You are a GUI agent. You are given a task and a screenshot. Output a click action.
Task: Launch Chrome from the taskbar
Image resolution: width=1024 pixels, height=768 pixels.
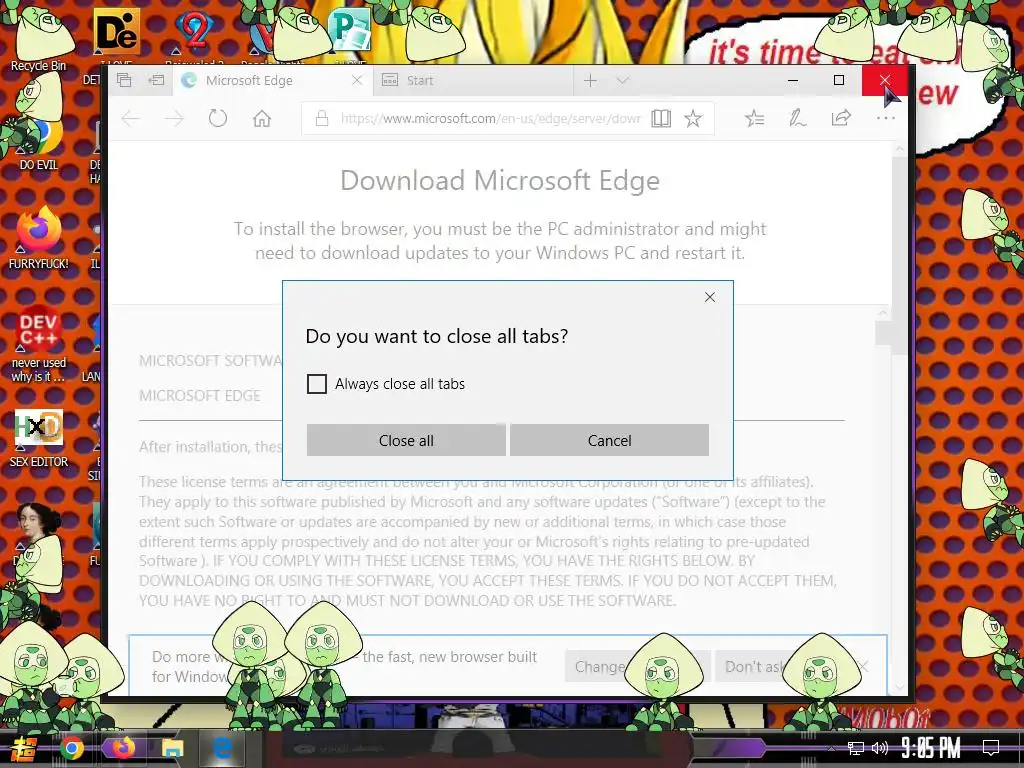point(72,748)
